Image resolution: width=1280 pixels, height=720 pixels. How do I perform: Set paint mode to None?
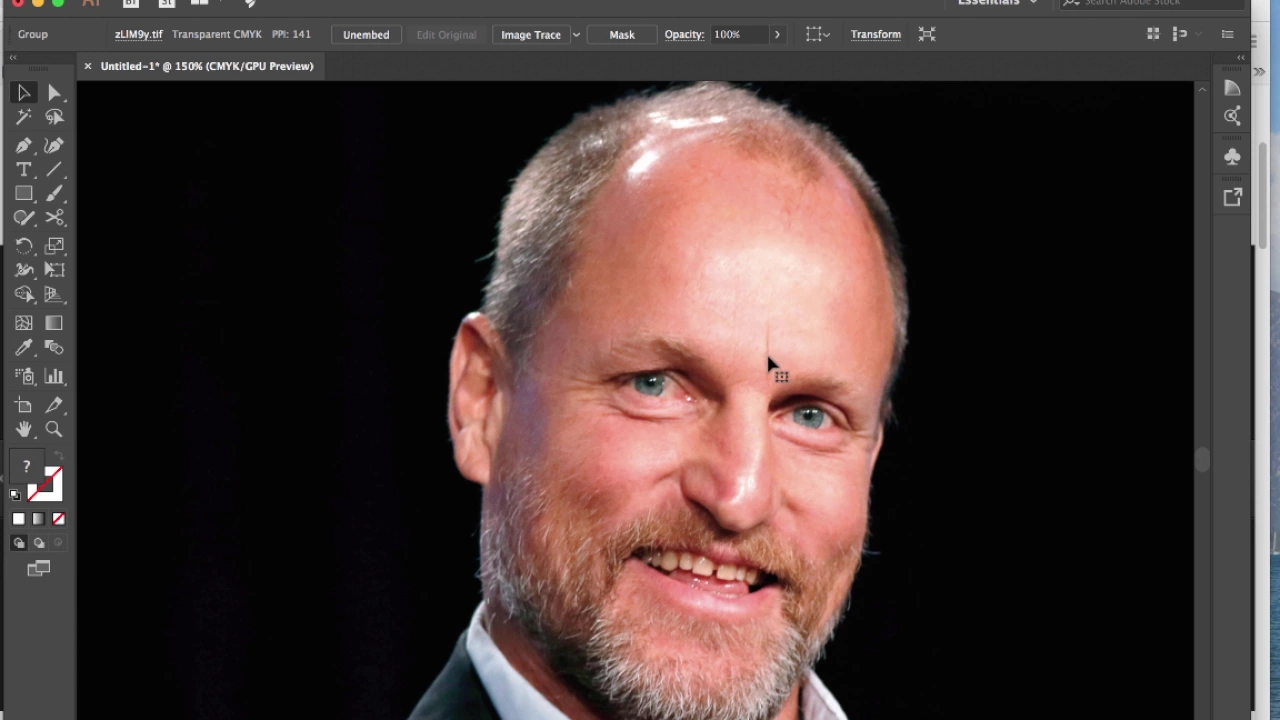(58, 519)
